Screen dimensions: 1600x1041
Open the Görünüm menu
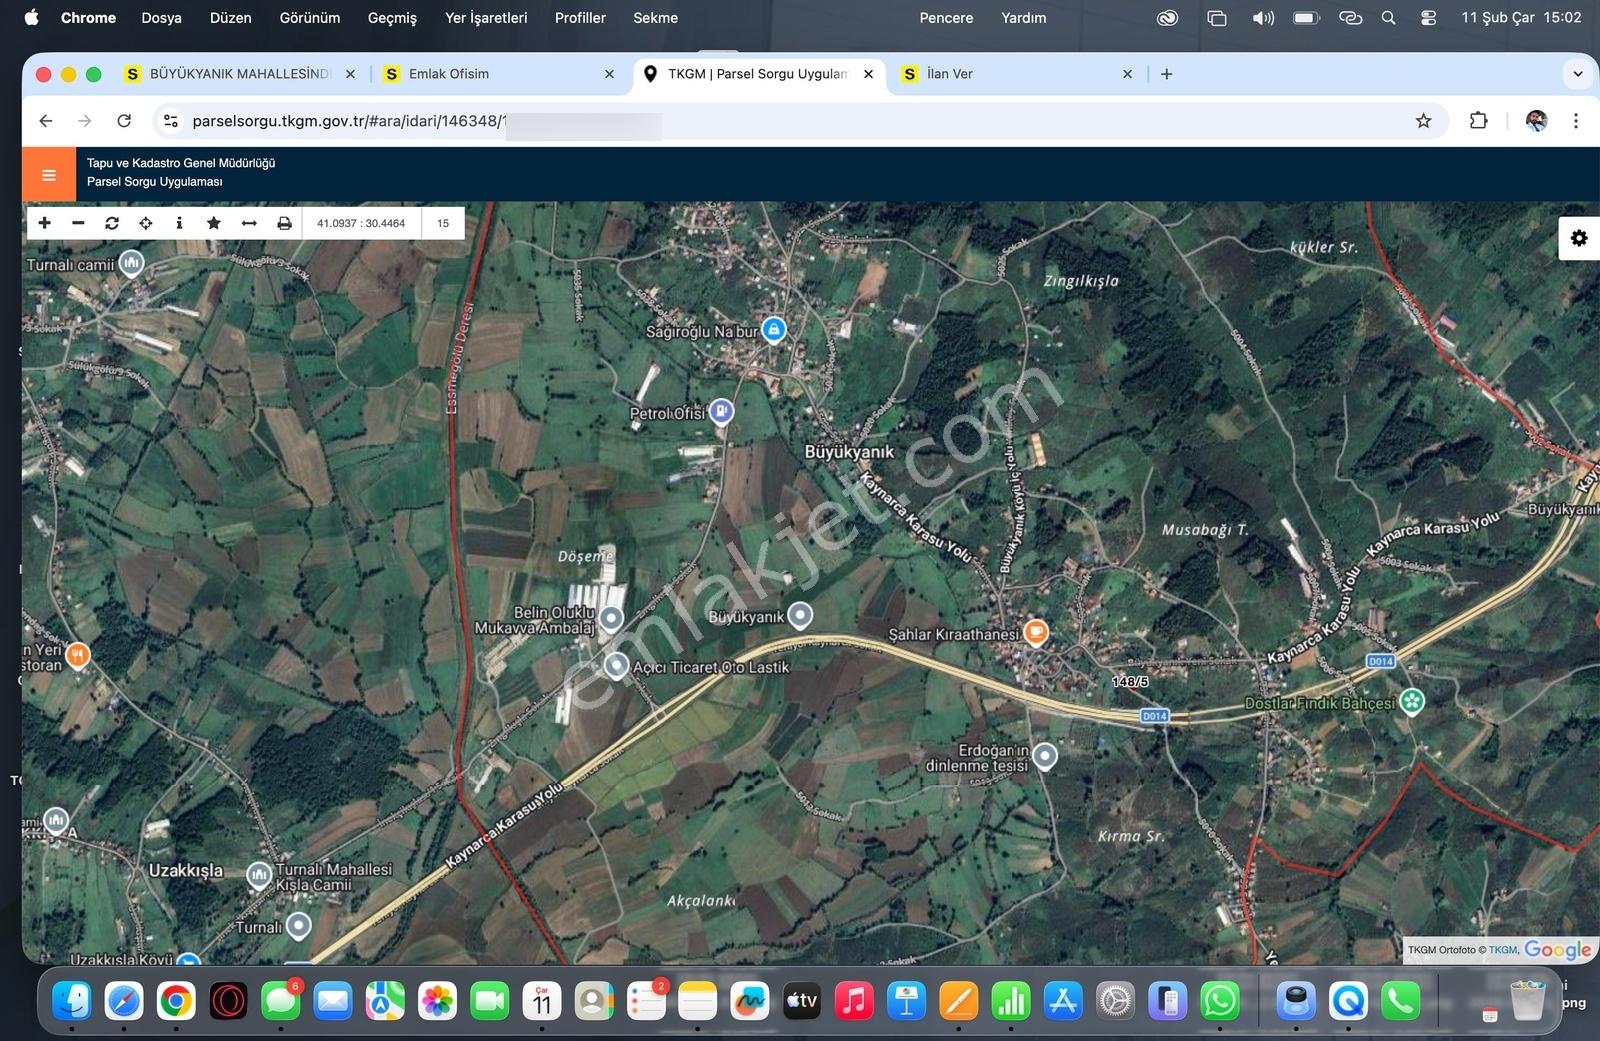(x=310, y=18)
